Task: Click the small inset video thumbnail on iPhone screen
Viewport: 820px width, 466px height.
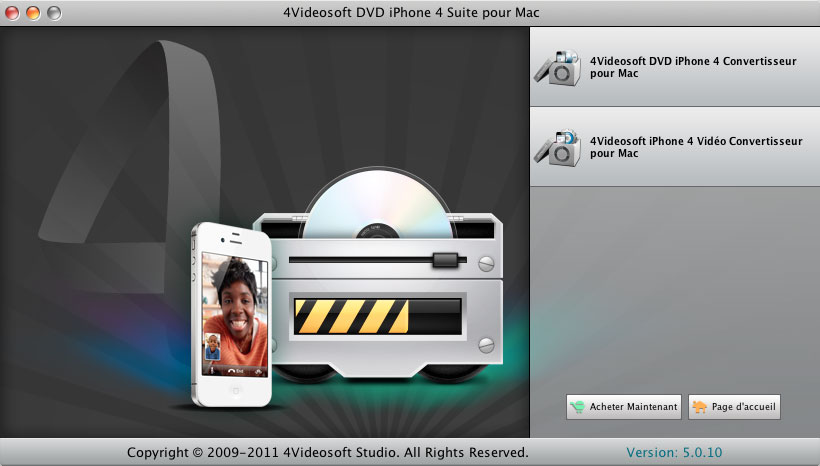Action: point(213,347)
